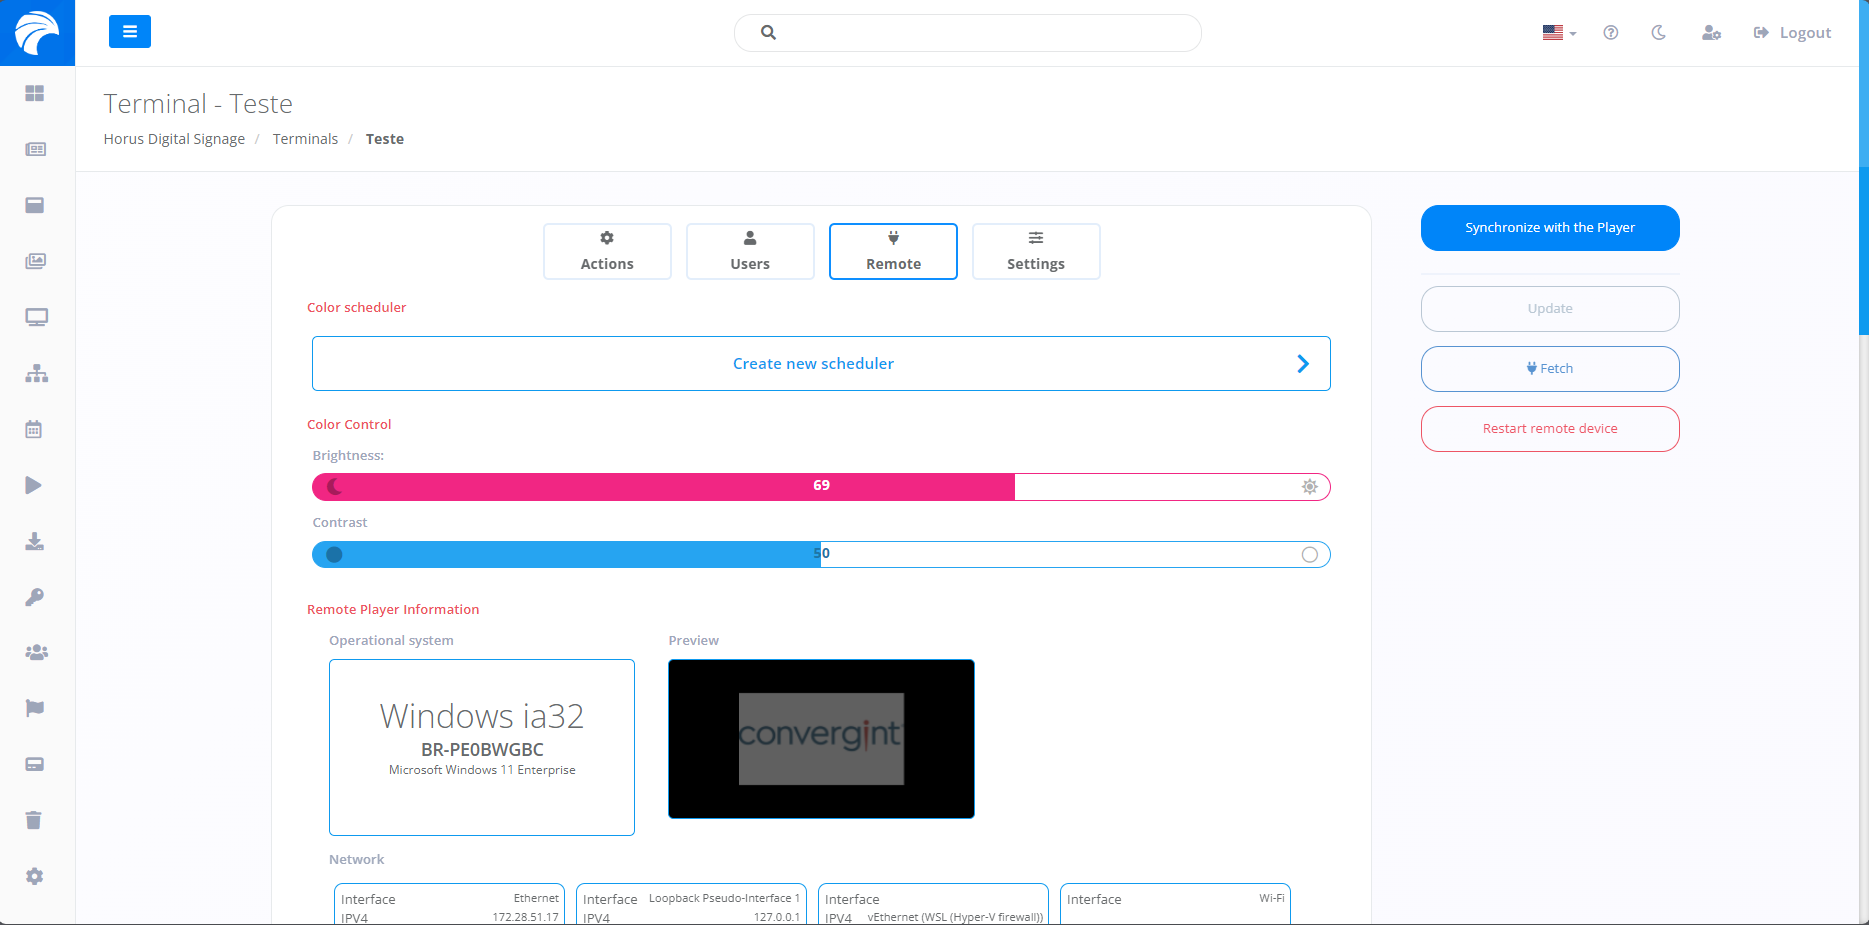Click the key icon in sidebar
The height and width of the screenshot is (925, 1869).
35,597
